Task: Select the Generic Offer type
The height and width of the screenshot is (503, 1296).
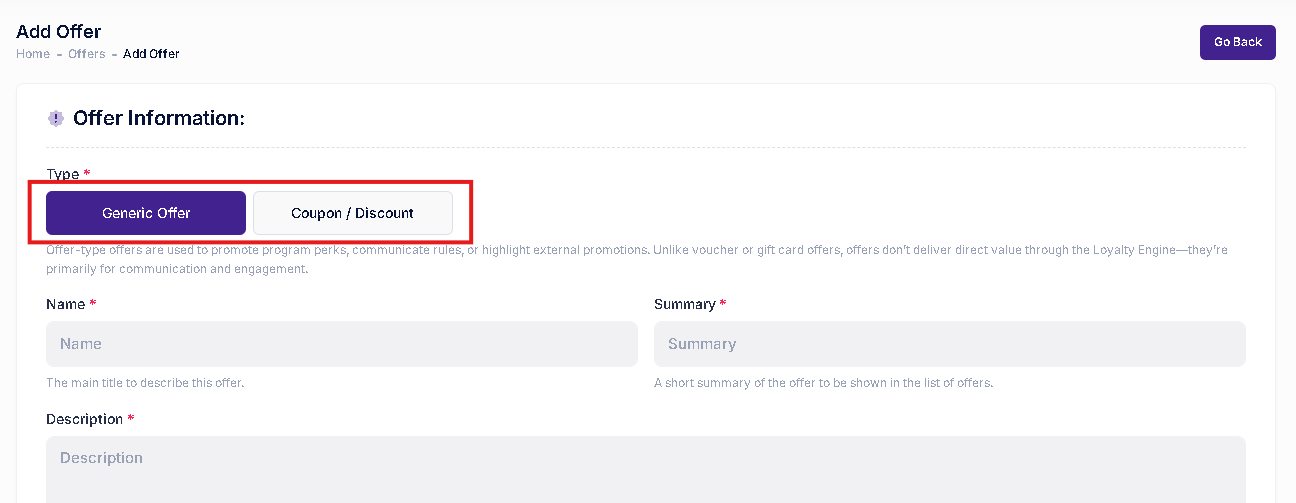Action: (x=146, y=213)
